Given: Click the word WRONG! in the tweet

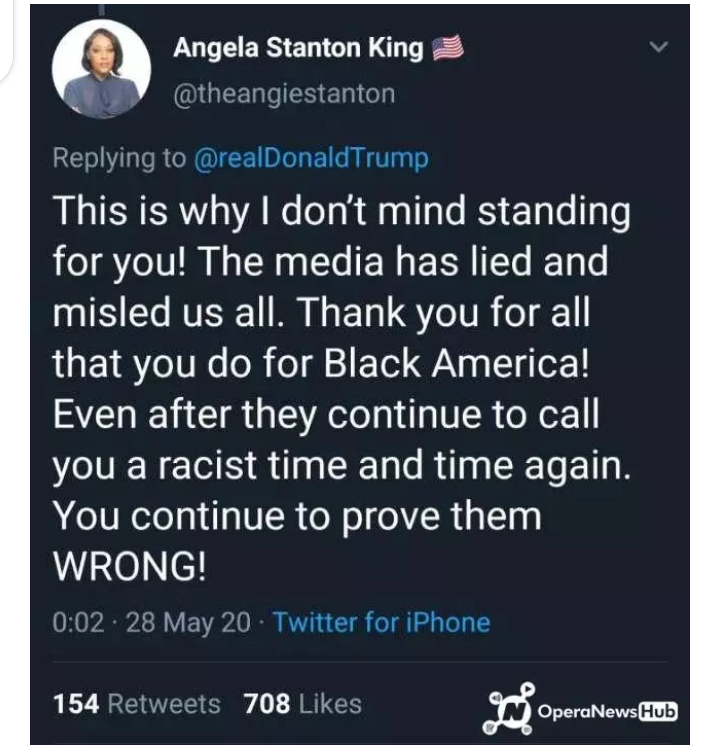Looking at the screenshot, I should 129,566.
